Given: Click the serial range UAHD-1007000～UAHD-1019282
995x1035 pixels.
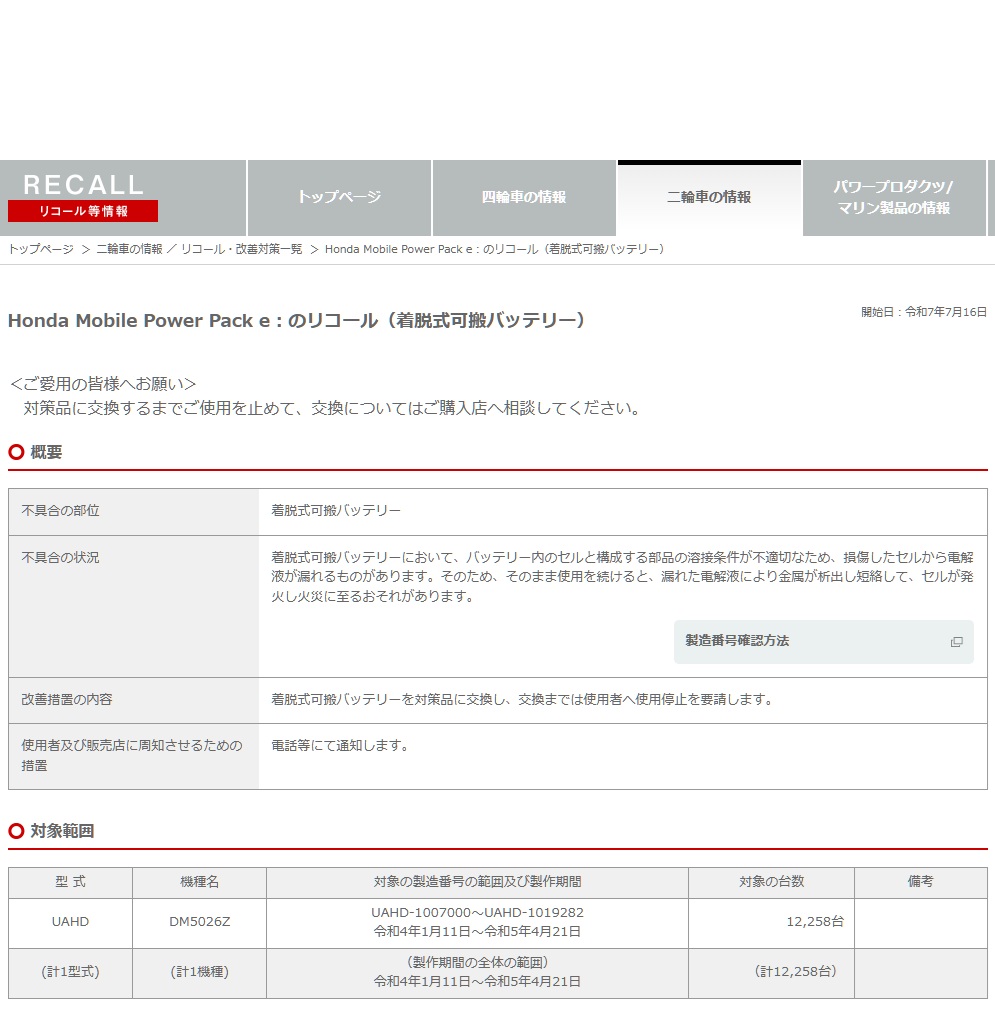Looking at the screenshot, I should (x=477, y=913).
